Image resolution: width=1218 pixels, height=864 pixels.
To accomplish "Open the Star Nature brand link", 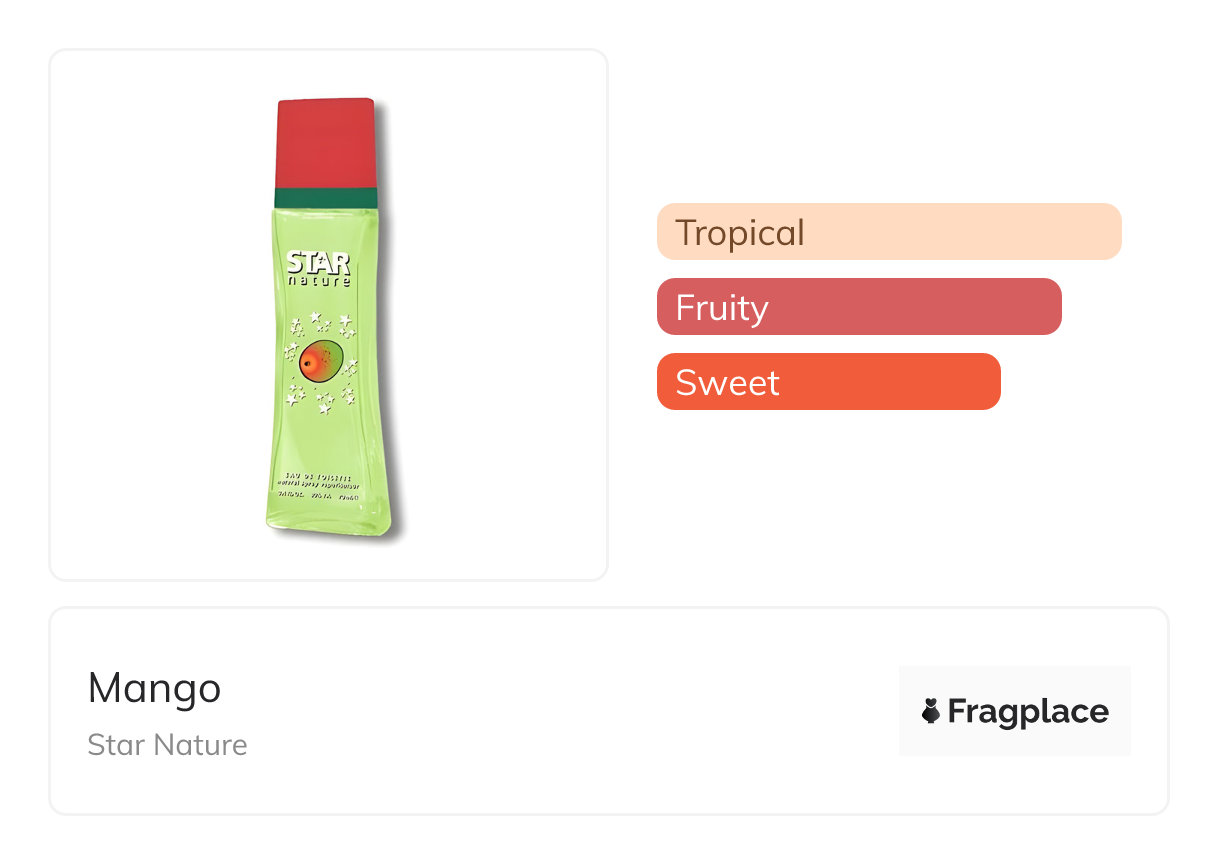I will [x=167, y=745].
